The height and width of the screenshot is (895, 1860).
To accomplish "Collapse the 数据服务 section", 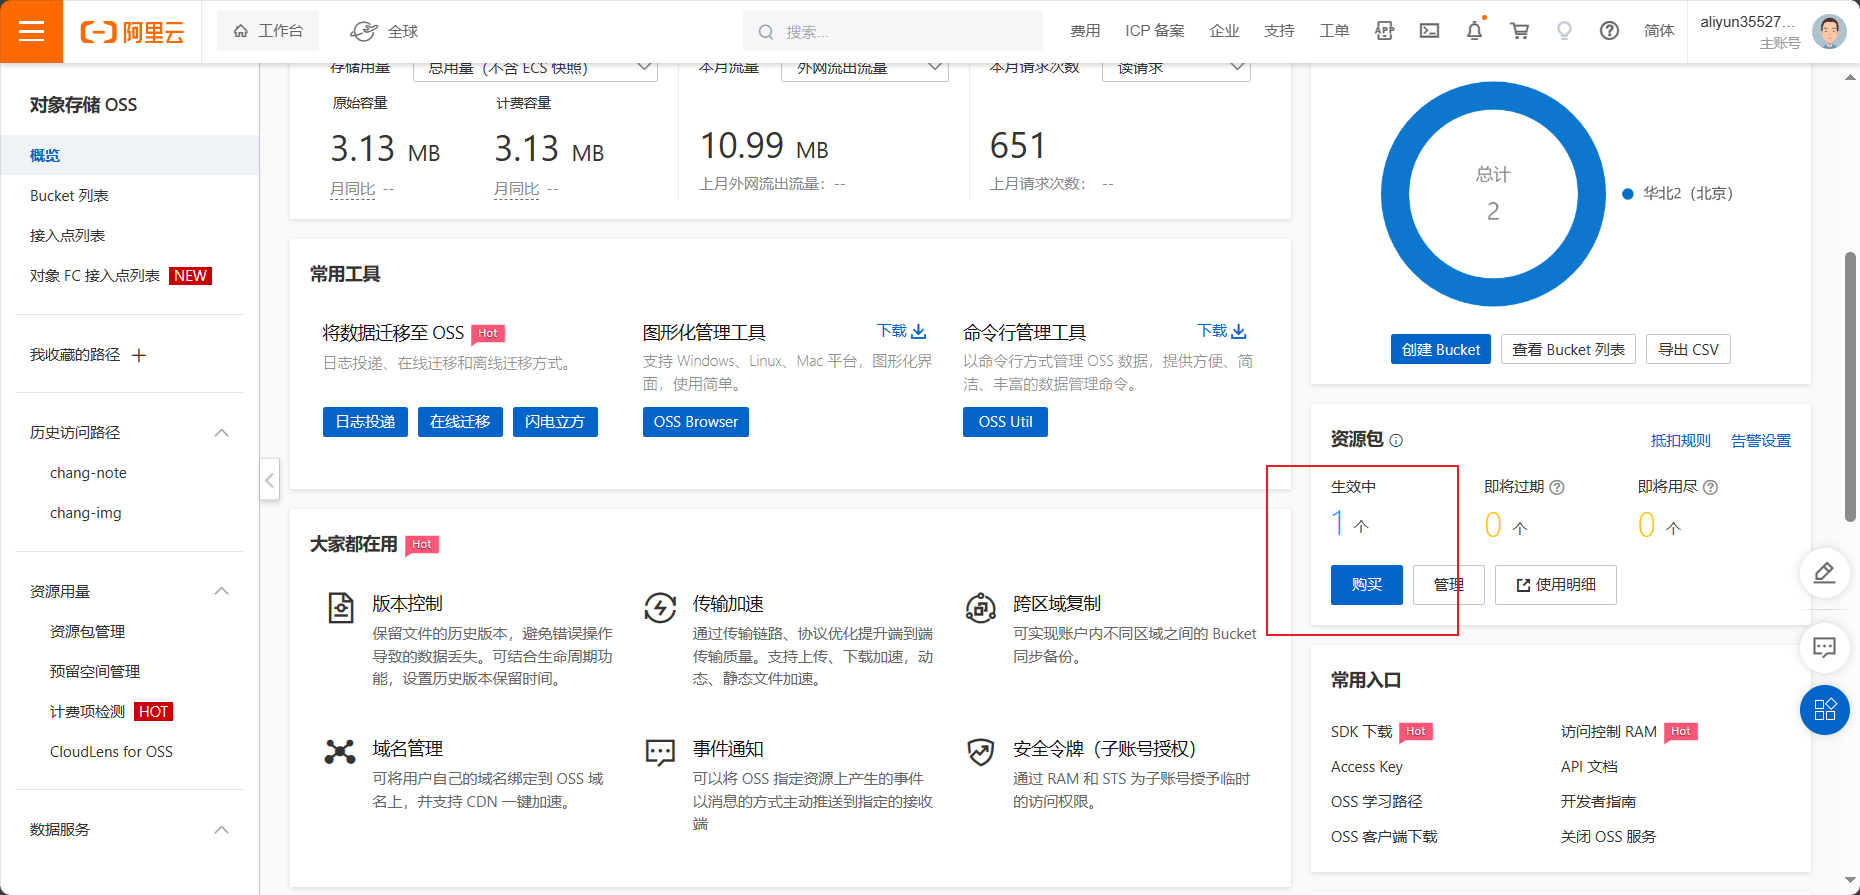I will coord(222,830).
